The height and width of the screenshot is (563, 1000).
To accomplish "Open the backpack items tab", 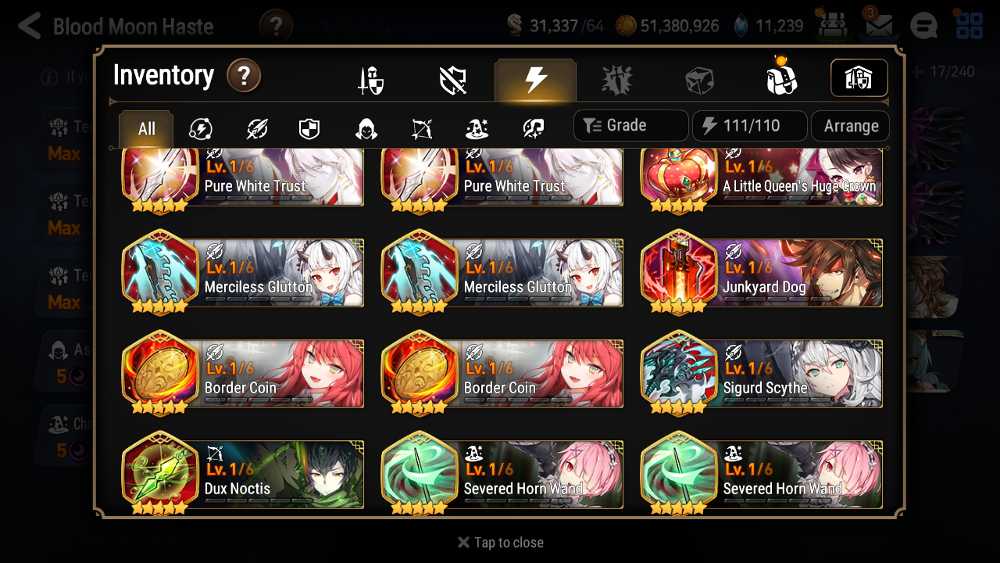I will point(781,77).
